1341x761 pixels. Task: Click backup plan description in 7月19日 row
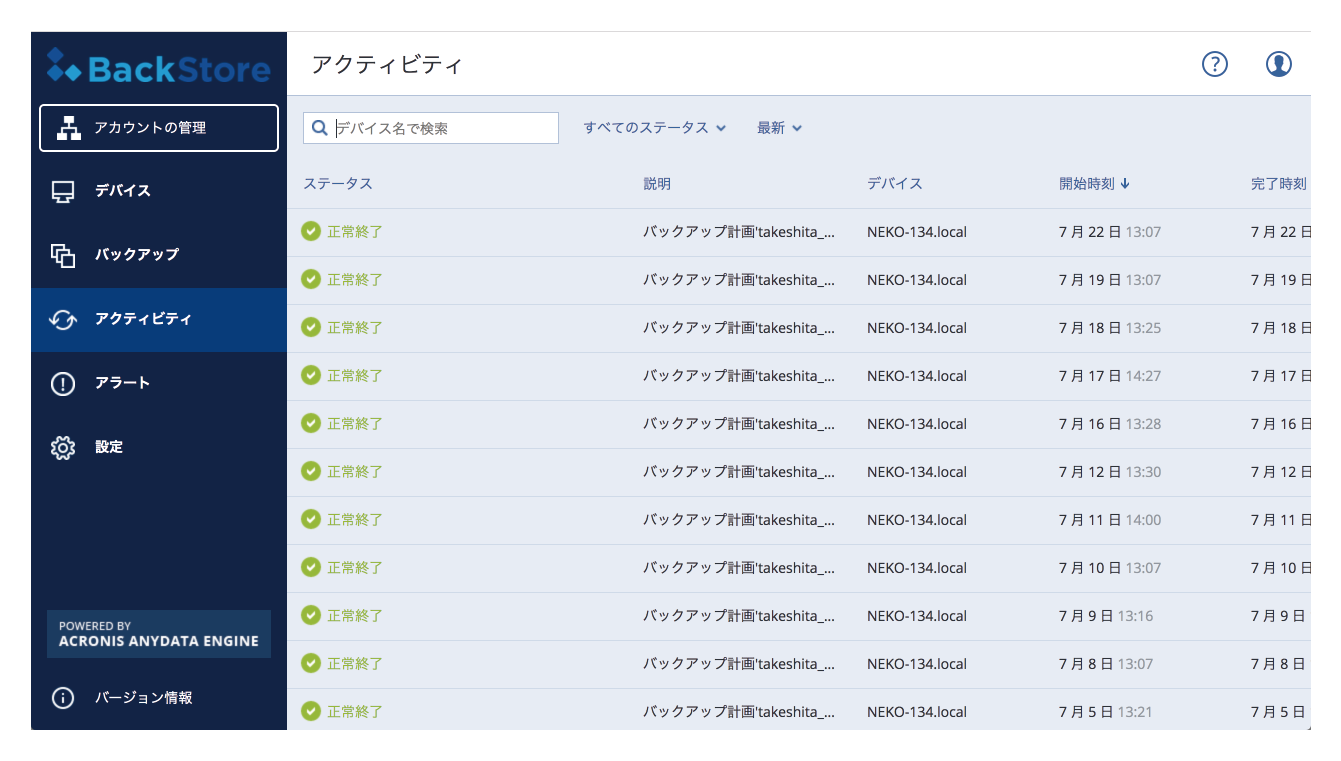click(x=739, y=280)
